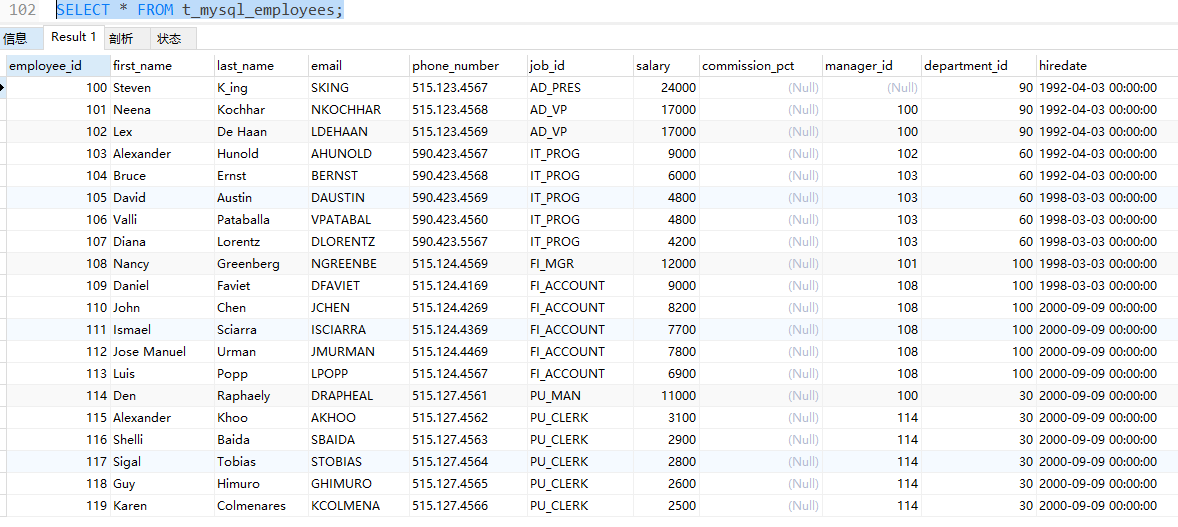Image resolution: width=1178 pixels, height=527 pixels.
Task: Click the LPOPP email cell
Action: tap(358, 374)
